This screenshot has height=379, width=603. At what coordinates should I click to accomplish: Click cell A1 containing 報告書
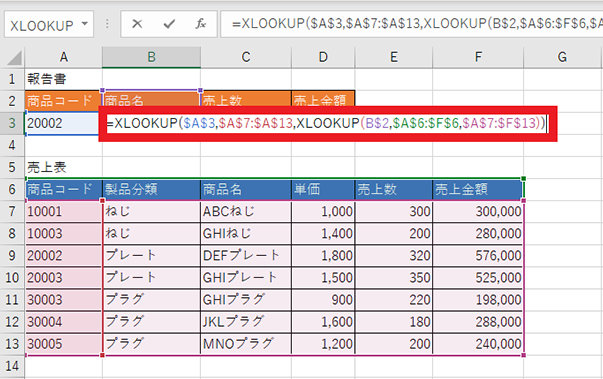coord(63,79)
